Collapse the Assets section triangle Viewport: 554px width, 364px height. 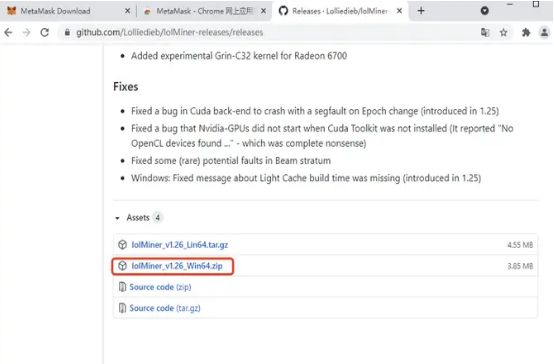click(x=117, y=218)
